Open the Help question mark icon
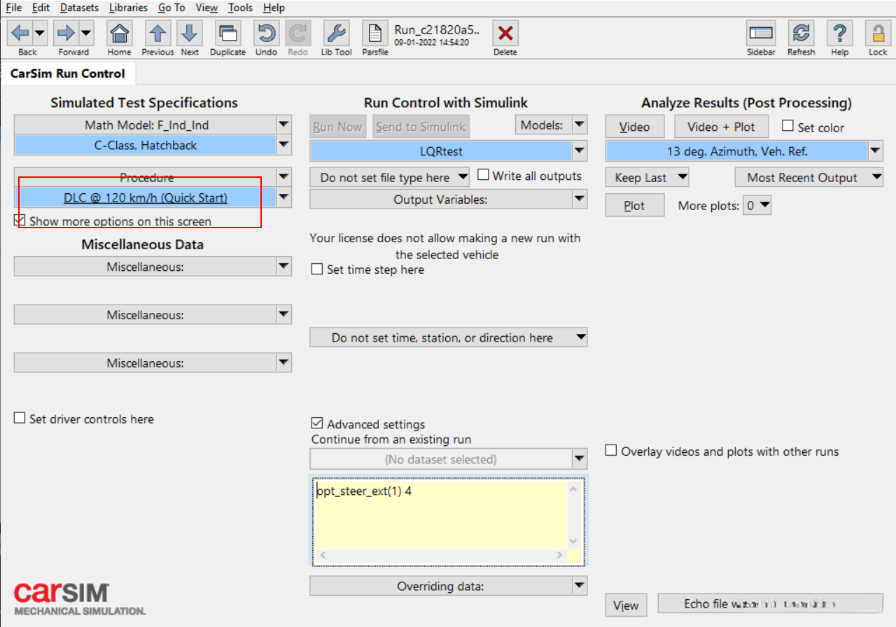896x627 pixels. [x=839, y=33]
